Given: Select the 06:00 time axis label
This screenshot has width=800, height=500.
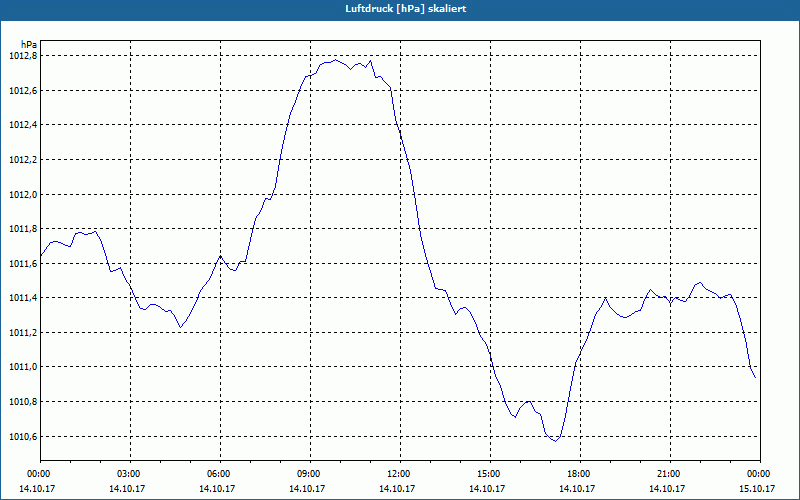Looking at the screenshot, I should tap(217, 474).
